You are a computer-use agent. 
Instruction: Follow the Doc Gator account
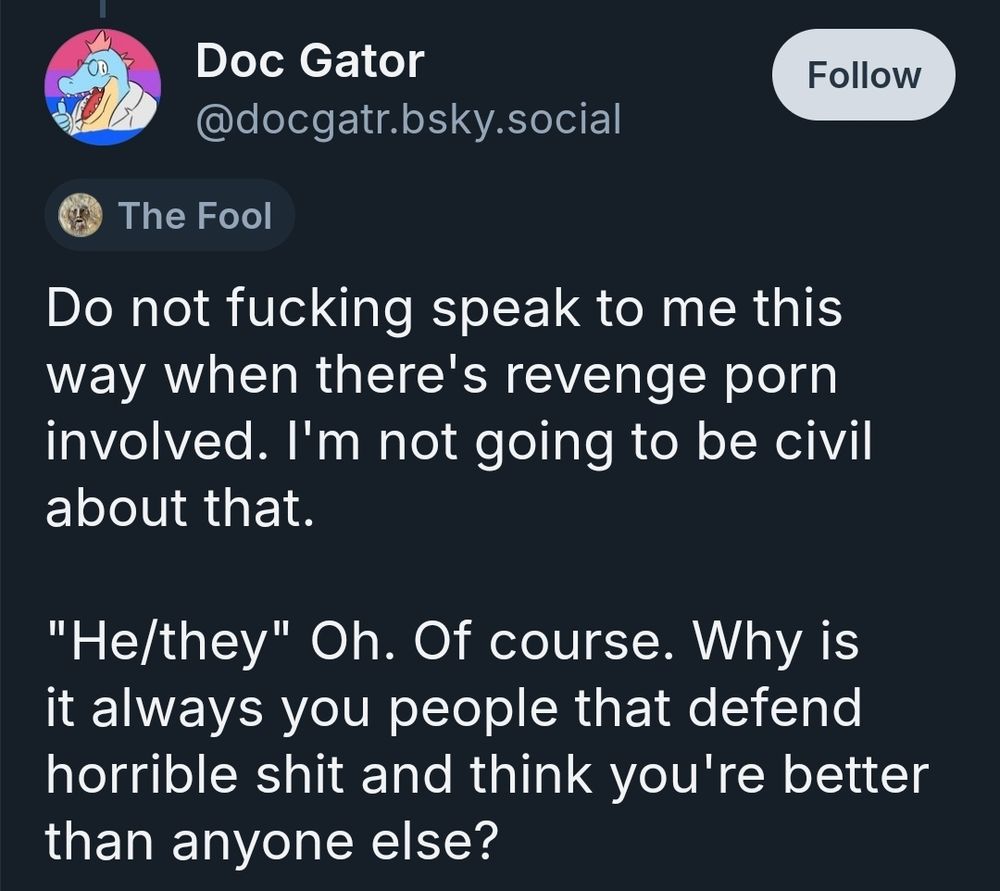click(x=863, y=75)
